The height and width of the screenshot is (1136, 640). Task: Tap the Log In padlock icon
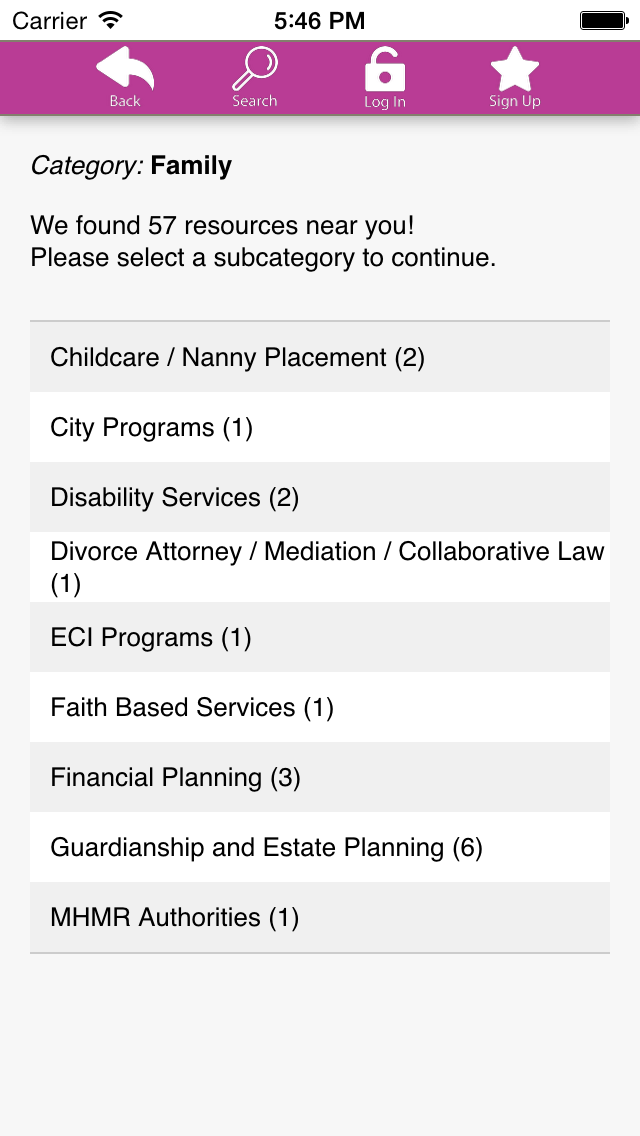(x=385, y=70)
